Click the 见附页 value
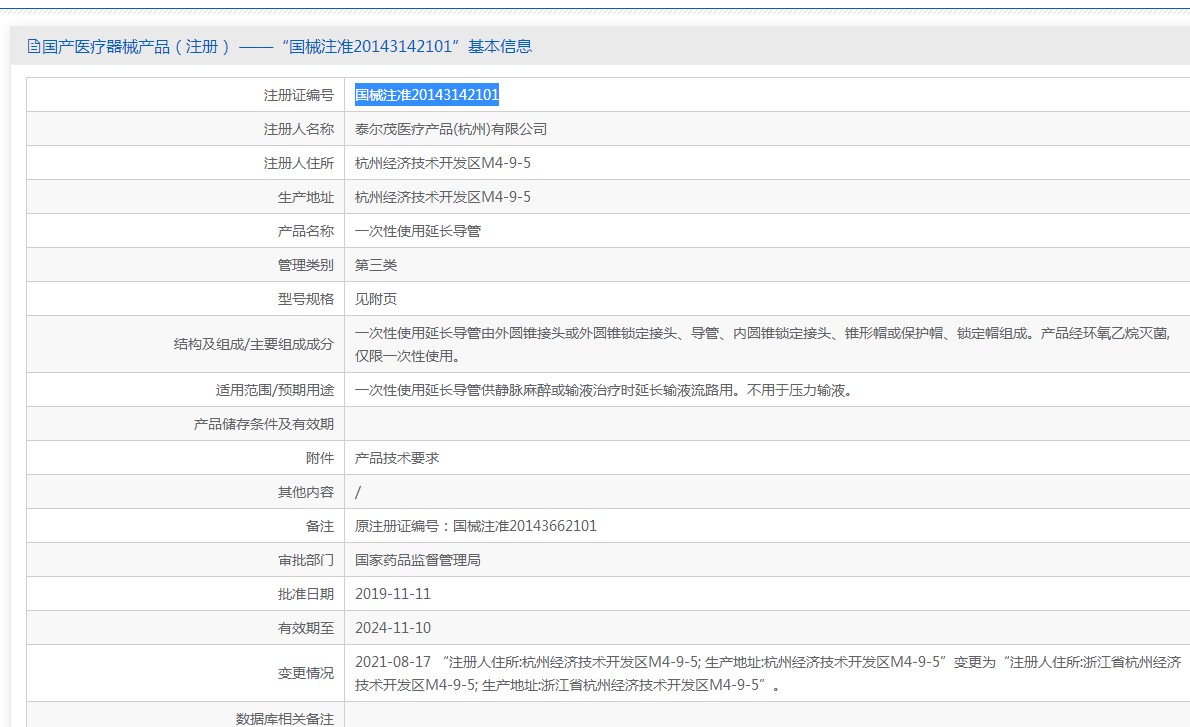 [376, 299]
